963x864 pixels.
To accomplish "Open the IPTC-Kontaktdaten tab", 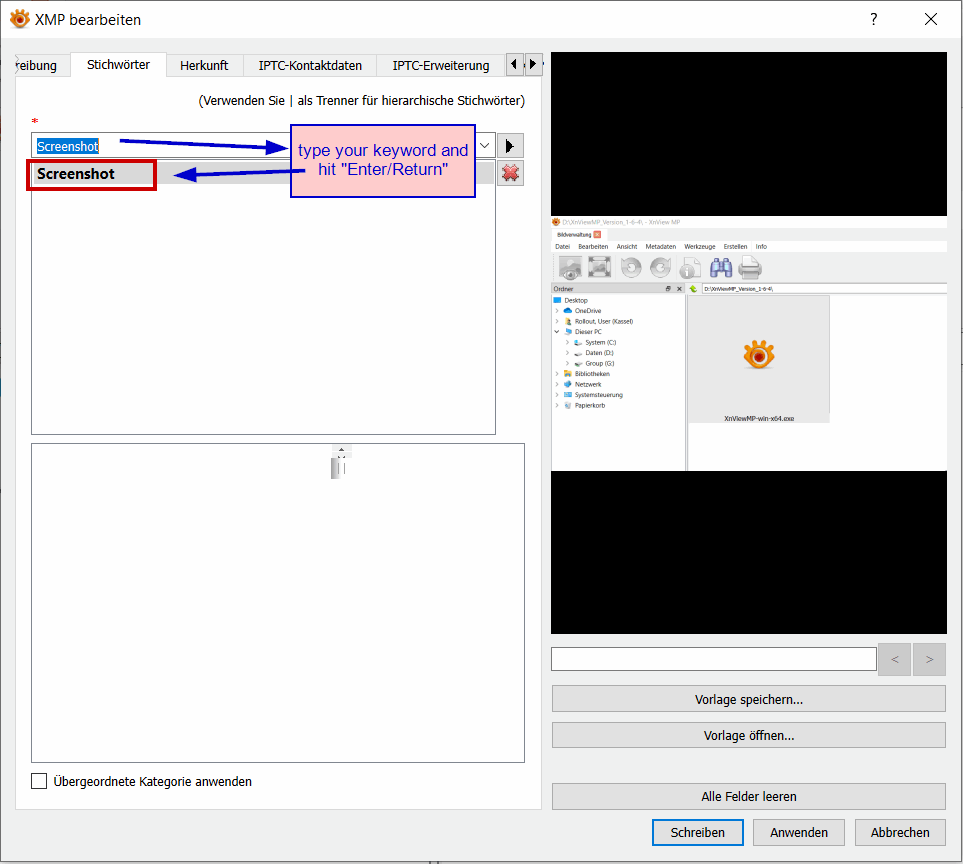I will 310,65.
